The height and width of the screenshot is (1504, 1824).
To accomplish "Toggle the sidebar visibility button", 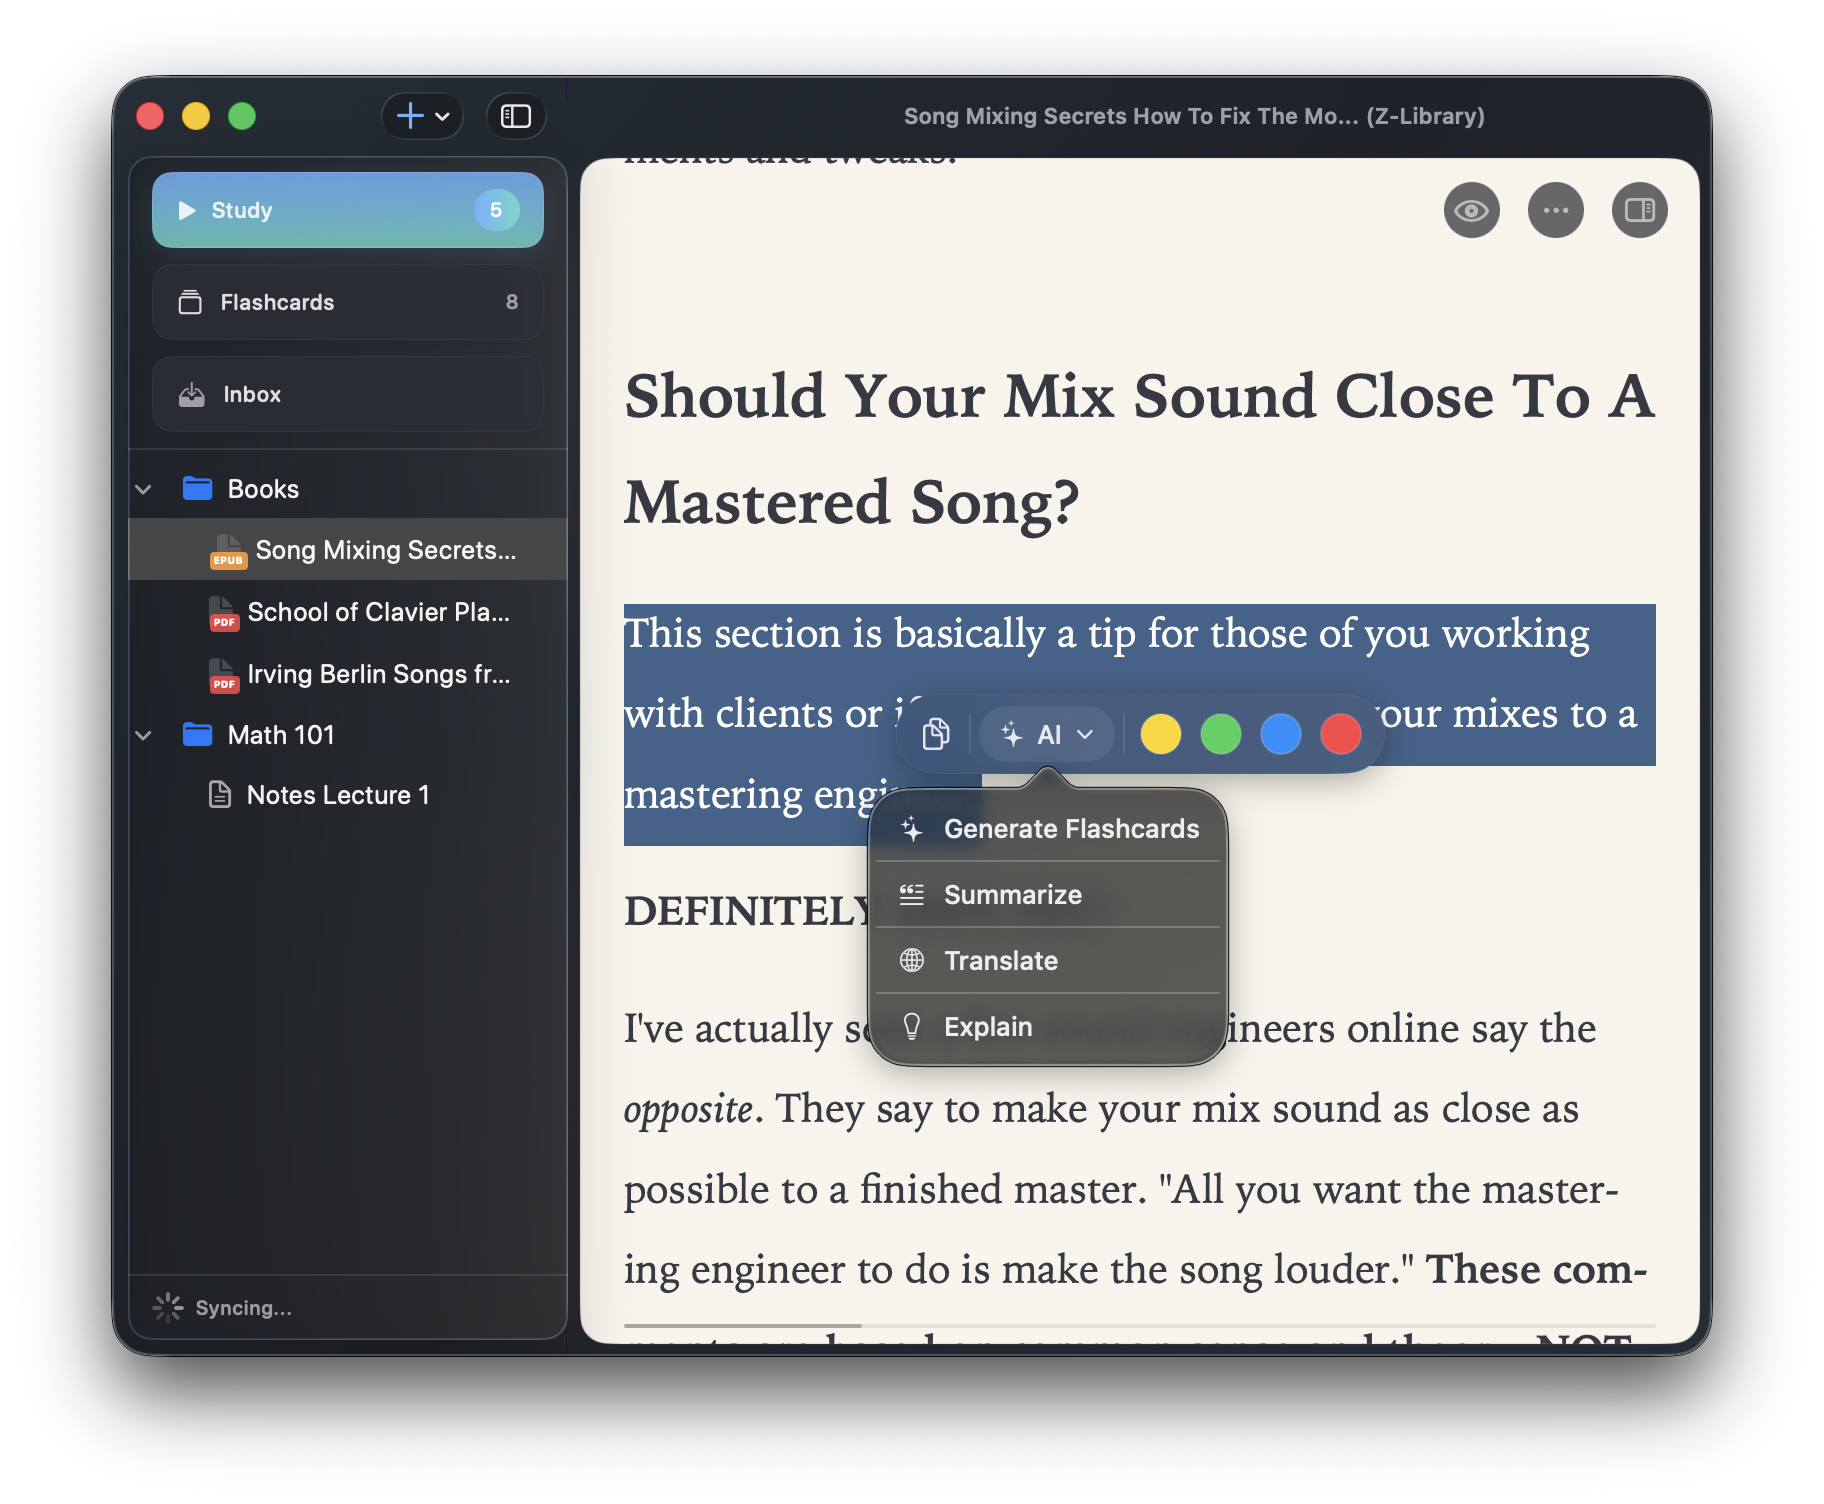I will pyautogui.click(x=515, y=115).
